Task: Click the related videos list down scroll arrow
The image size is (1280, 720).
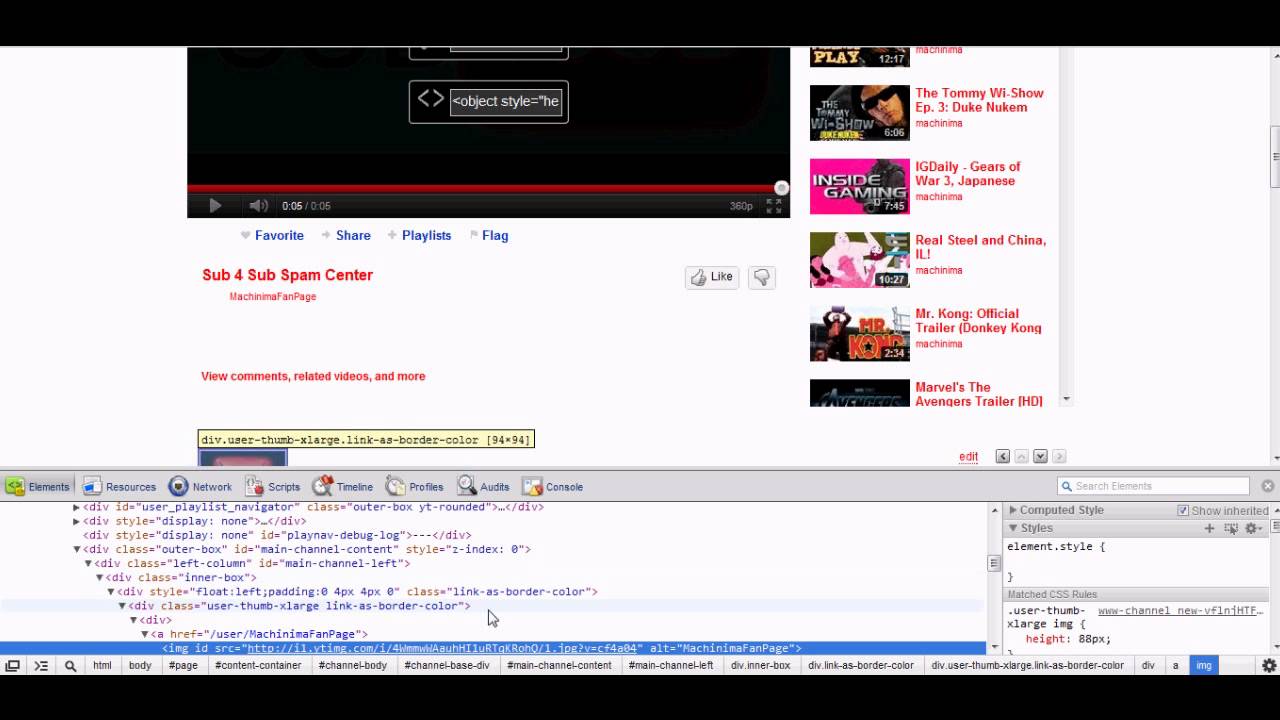Action: click(1066, 399)
